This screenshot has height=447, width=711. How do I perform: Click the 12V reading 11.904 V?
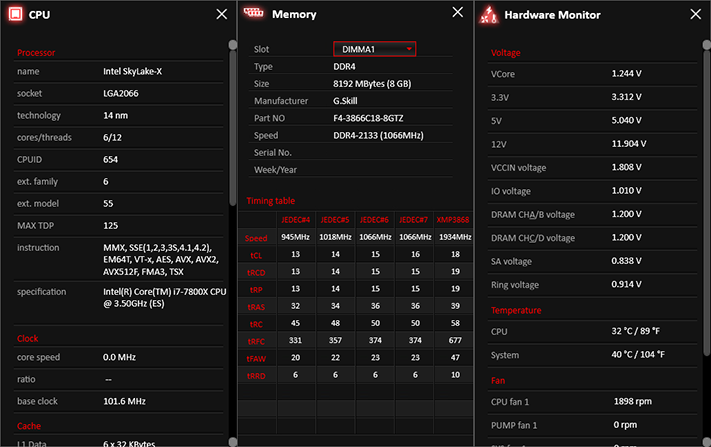pos(629,144)
